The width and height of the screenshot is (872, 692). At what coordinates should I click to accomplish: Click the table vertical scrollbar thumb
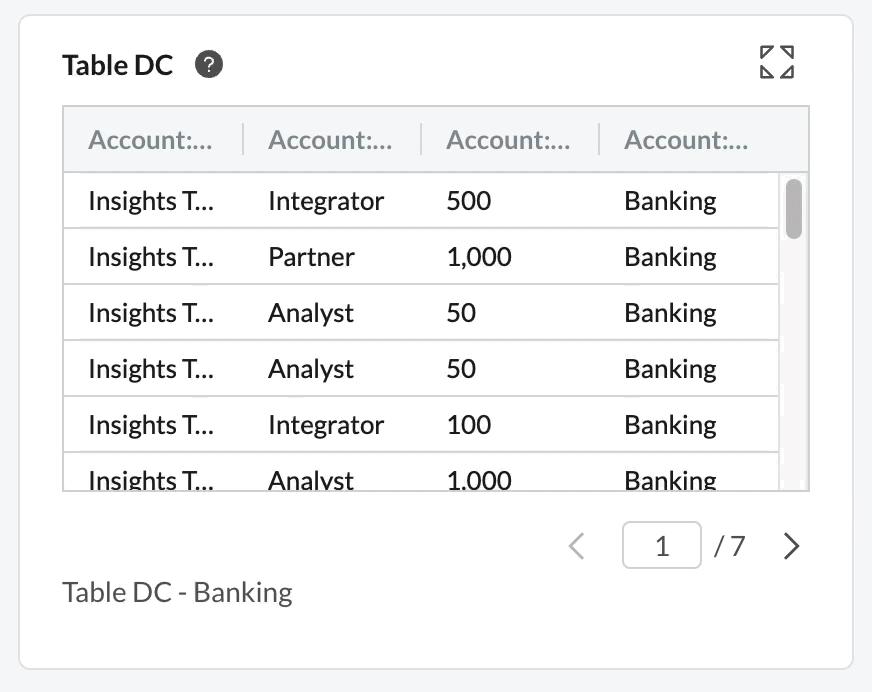tap(794, 209)
